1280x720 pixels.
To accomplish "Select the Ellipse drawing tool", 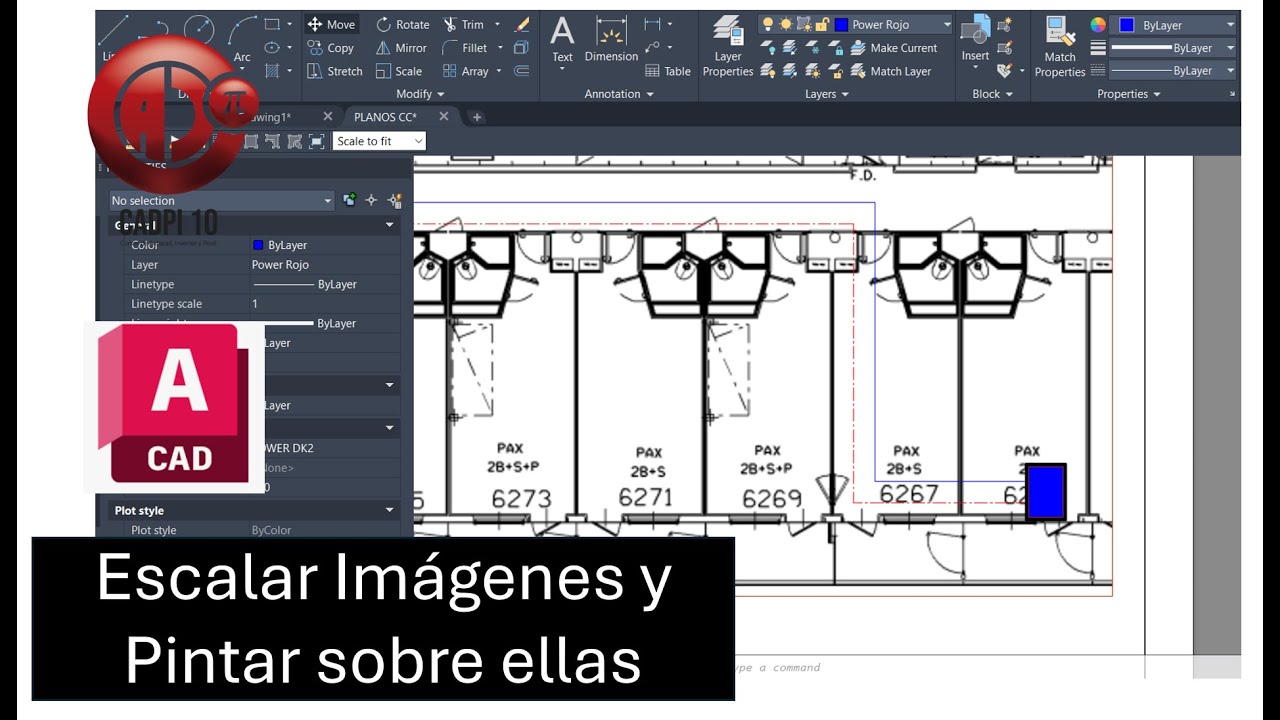I will 272,48.
